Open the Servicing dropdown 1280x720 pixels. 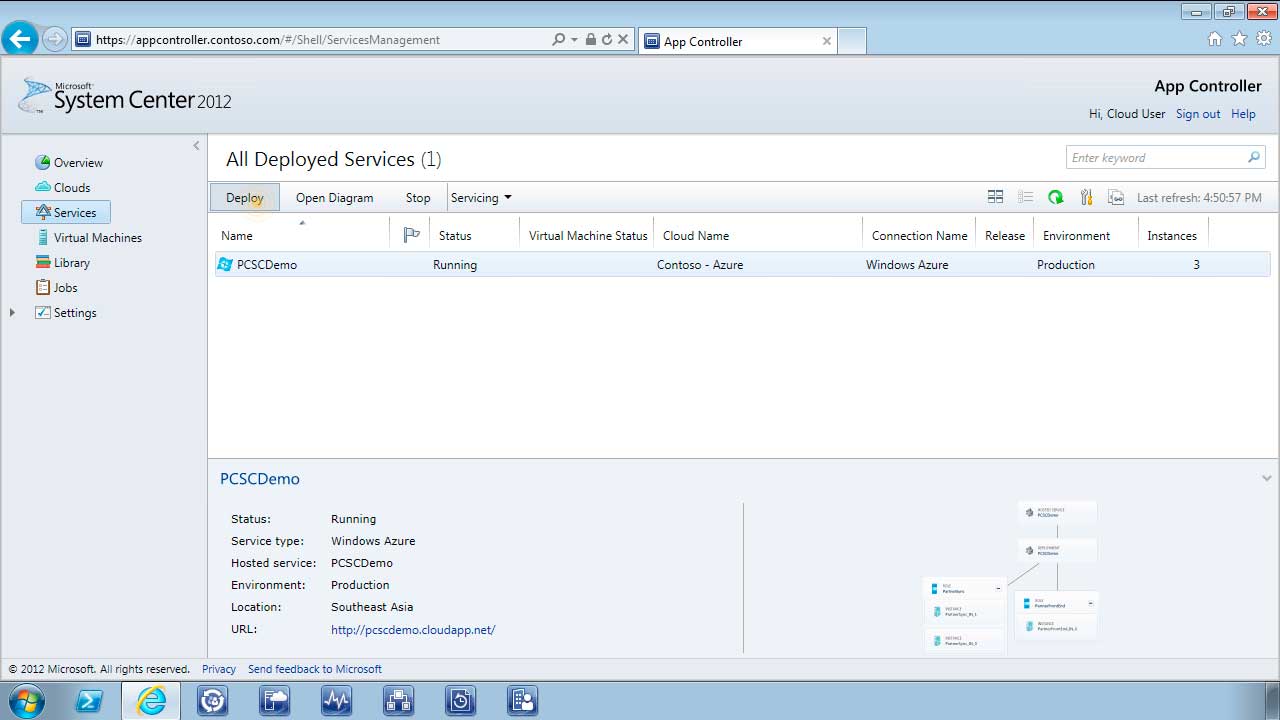tap(481, 197)
